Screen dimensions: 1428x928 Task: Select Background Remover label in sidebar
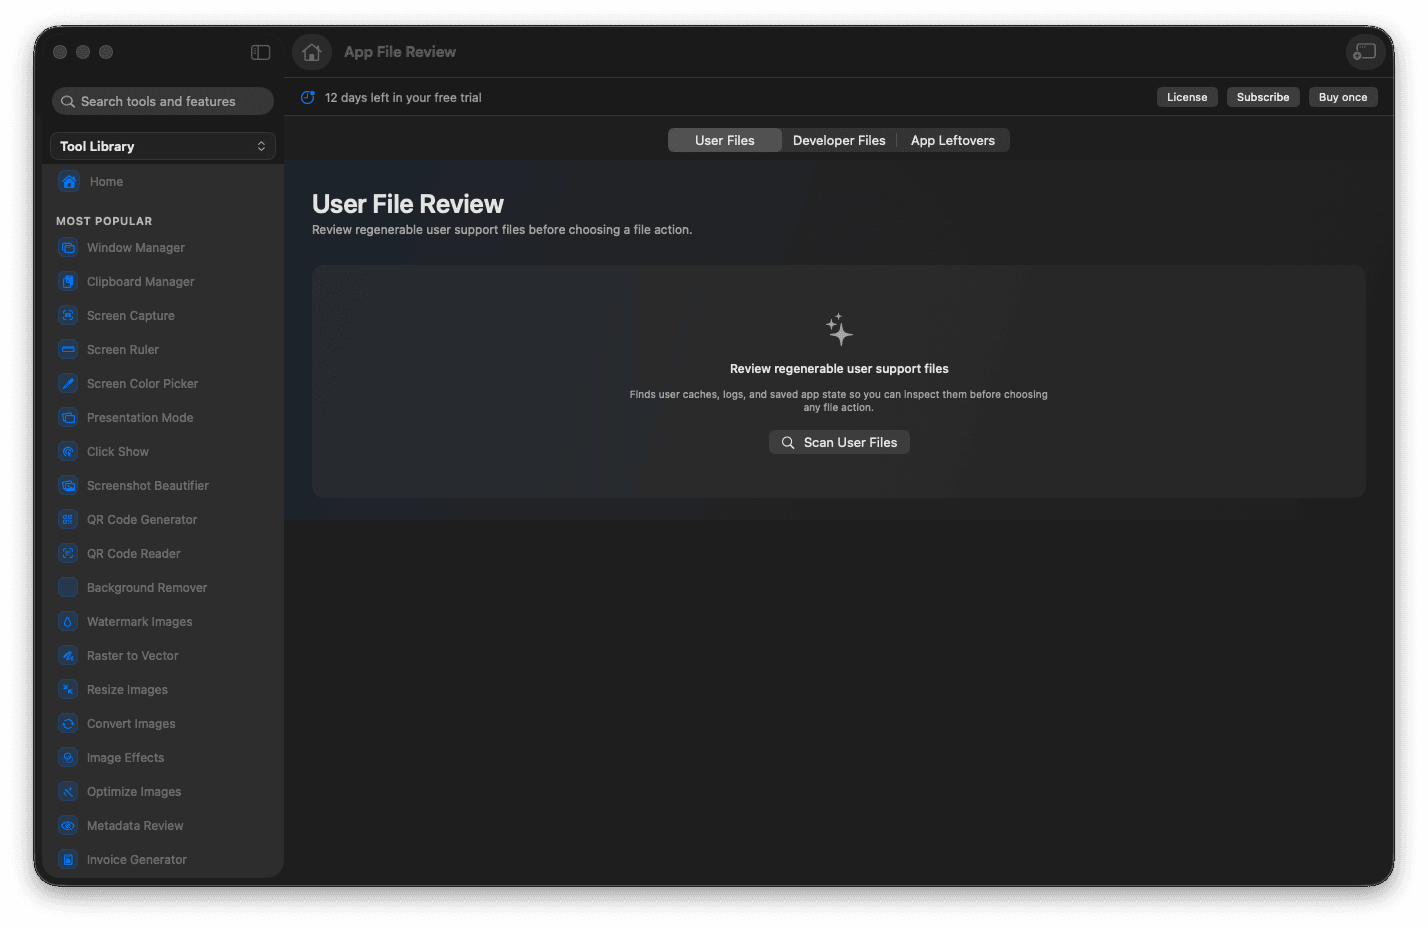(x=147, y=588)
